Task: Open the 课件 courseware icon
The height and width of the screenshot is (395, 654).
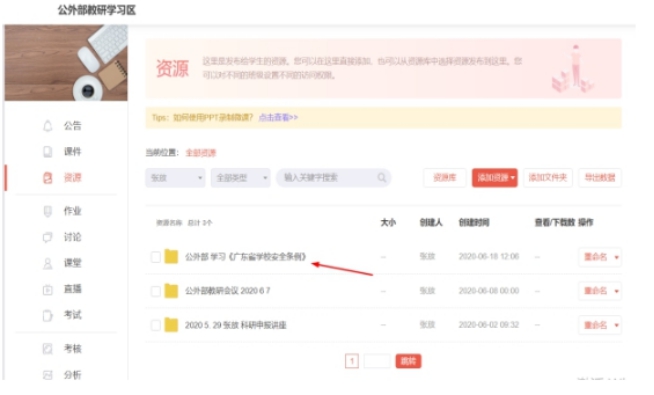Action: pyautogui.click(x=48, y=151)
